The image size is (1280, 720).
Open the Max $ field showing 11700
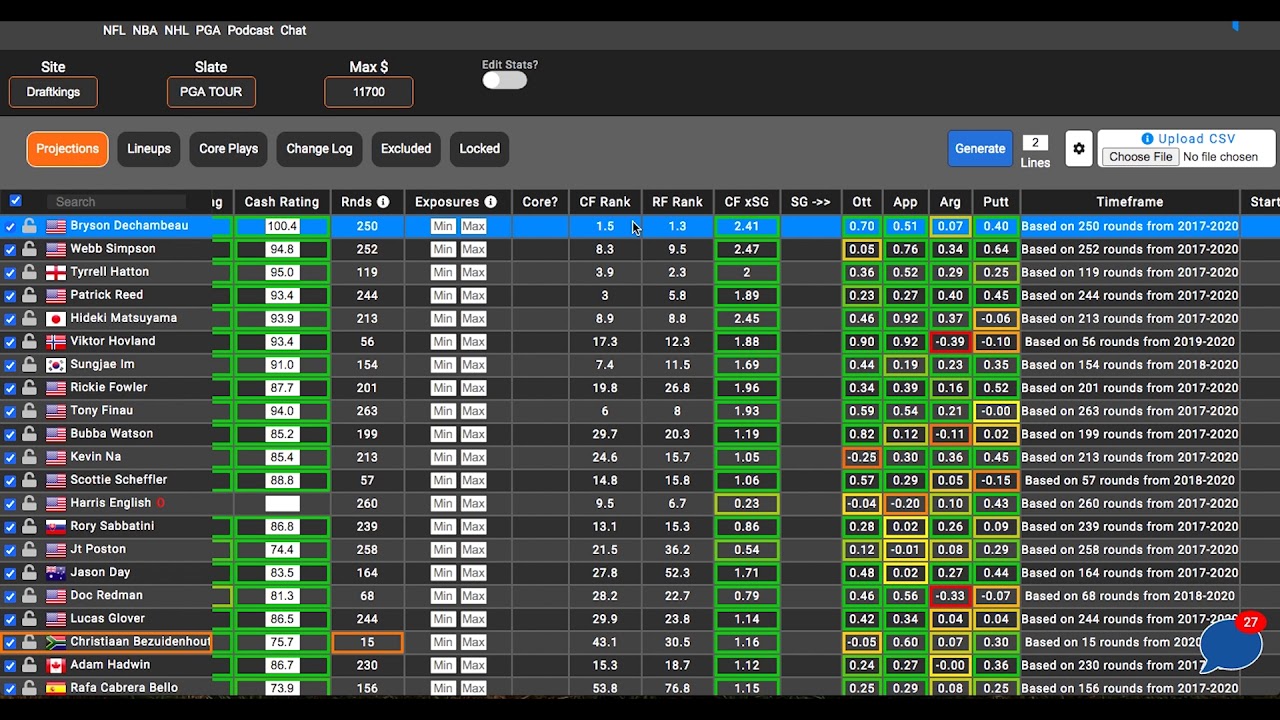point(369,92)
